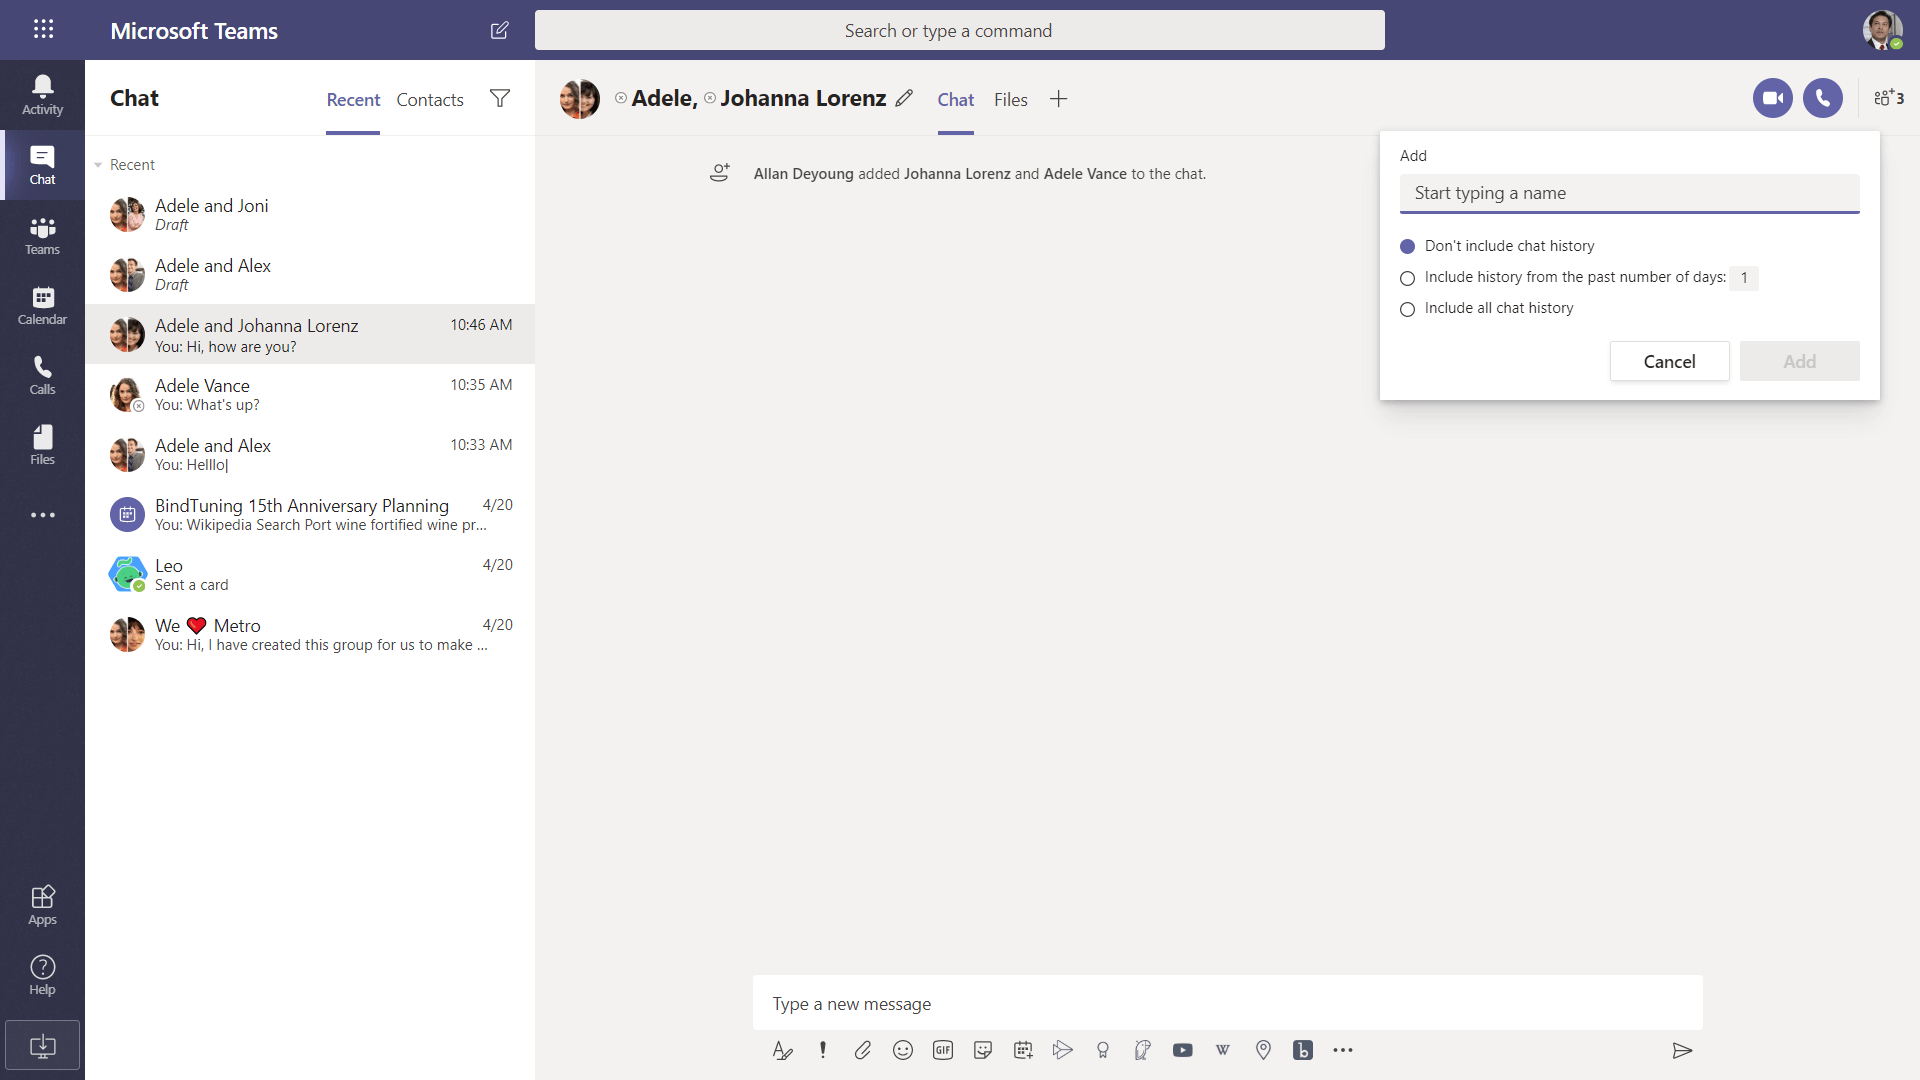Open text Format options in compose

(x=782, y=1050)
